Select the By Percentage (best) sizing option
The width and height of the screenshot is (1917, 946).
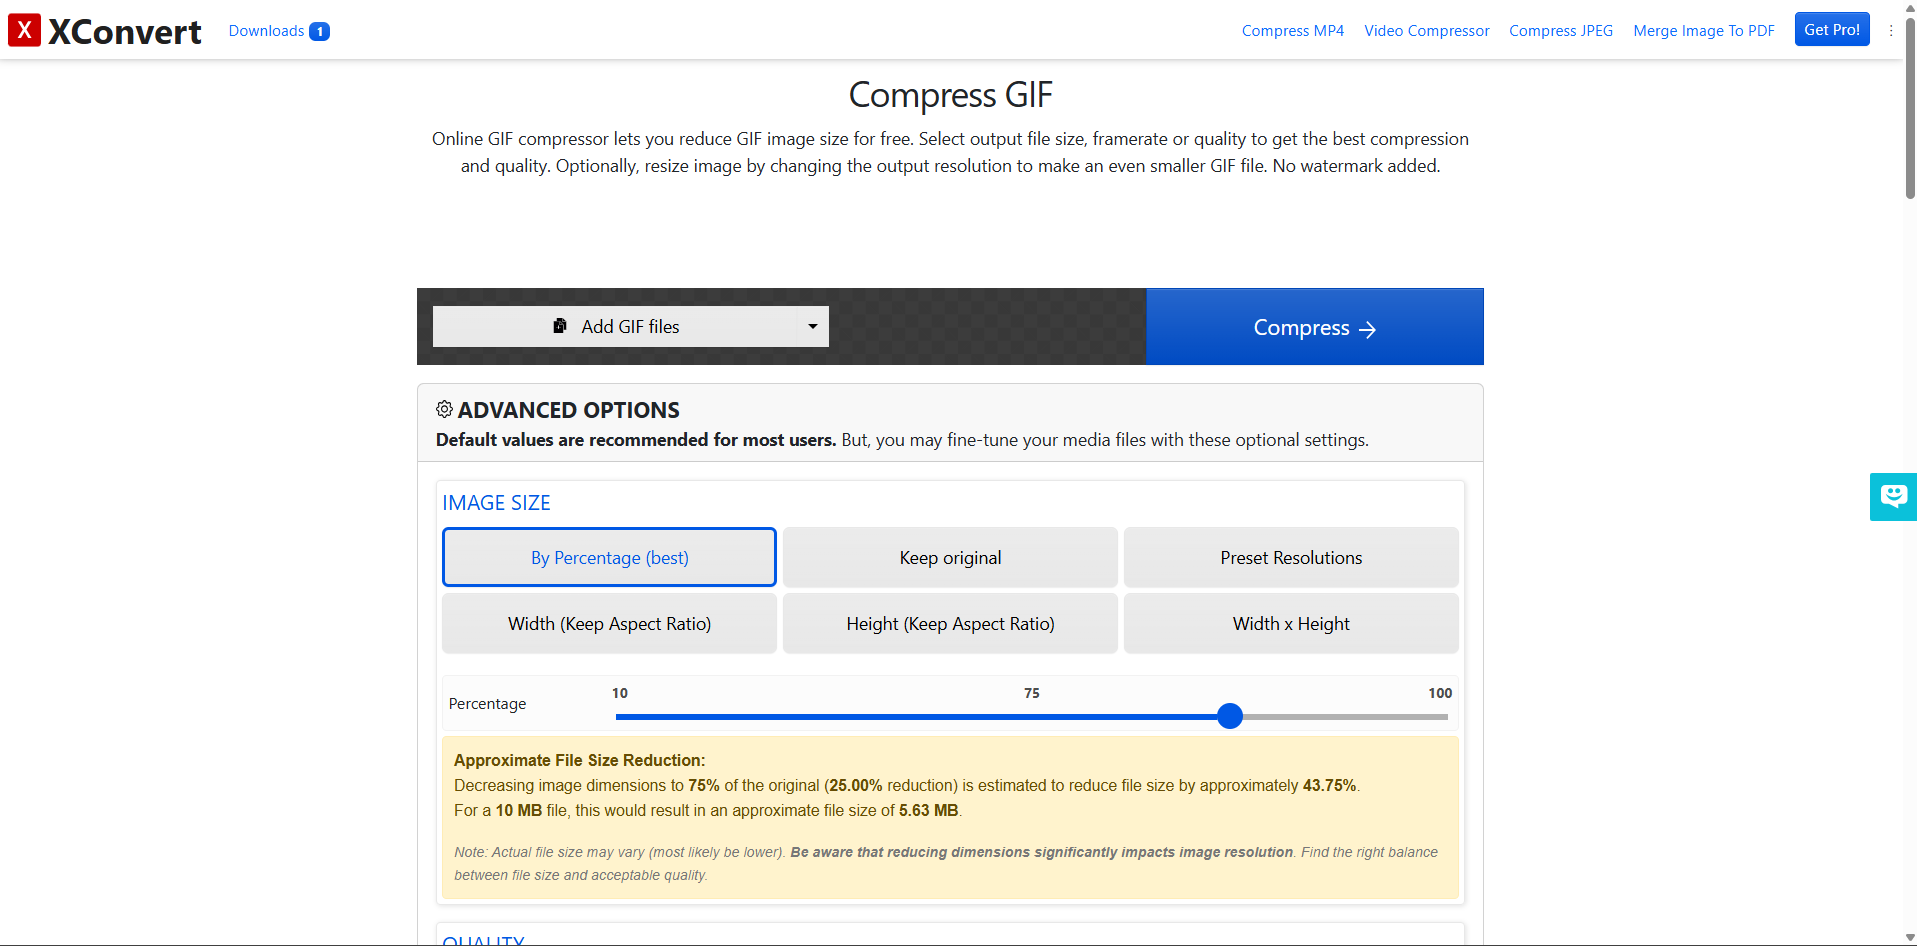click(609, 557)
